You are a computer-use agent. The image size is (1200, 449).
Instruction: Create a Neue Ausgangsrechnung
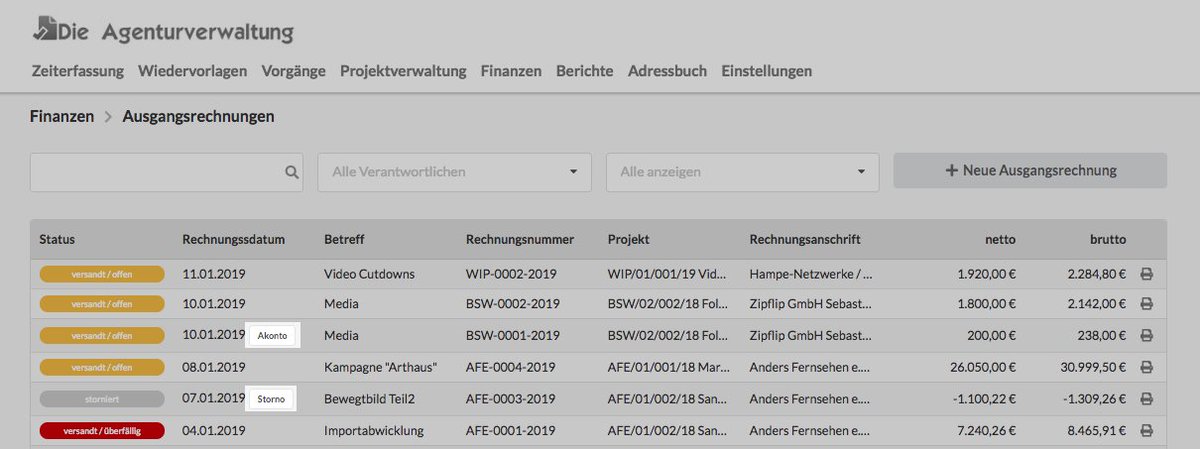pos(1030,171)
